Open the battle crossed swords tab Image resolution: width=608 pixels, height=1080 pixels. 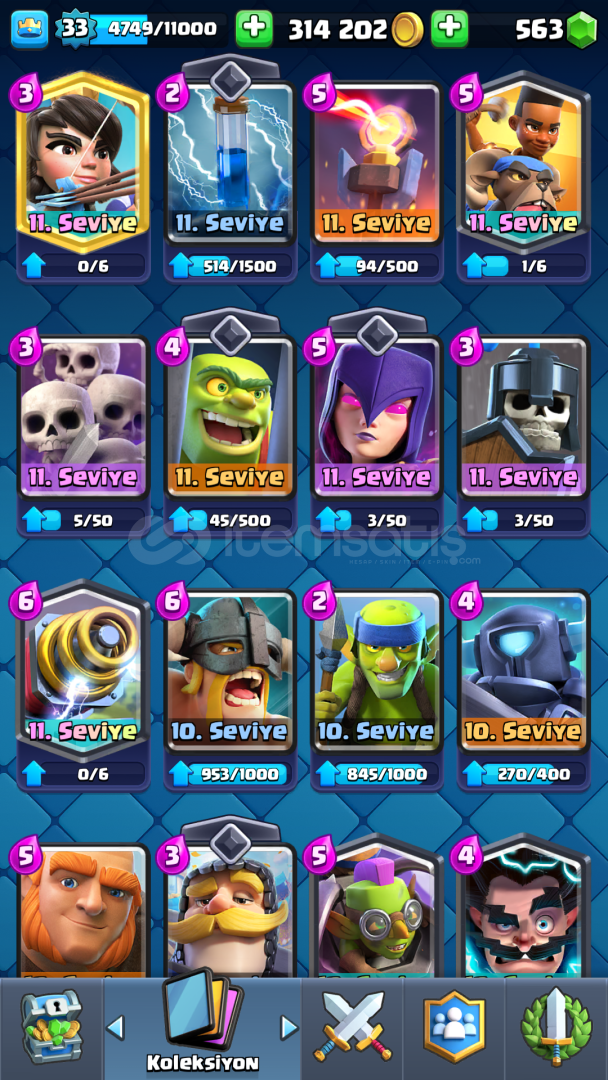click(351, 1026)
